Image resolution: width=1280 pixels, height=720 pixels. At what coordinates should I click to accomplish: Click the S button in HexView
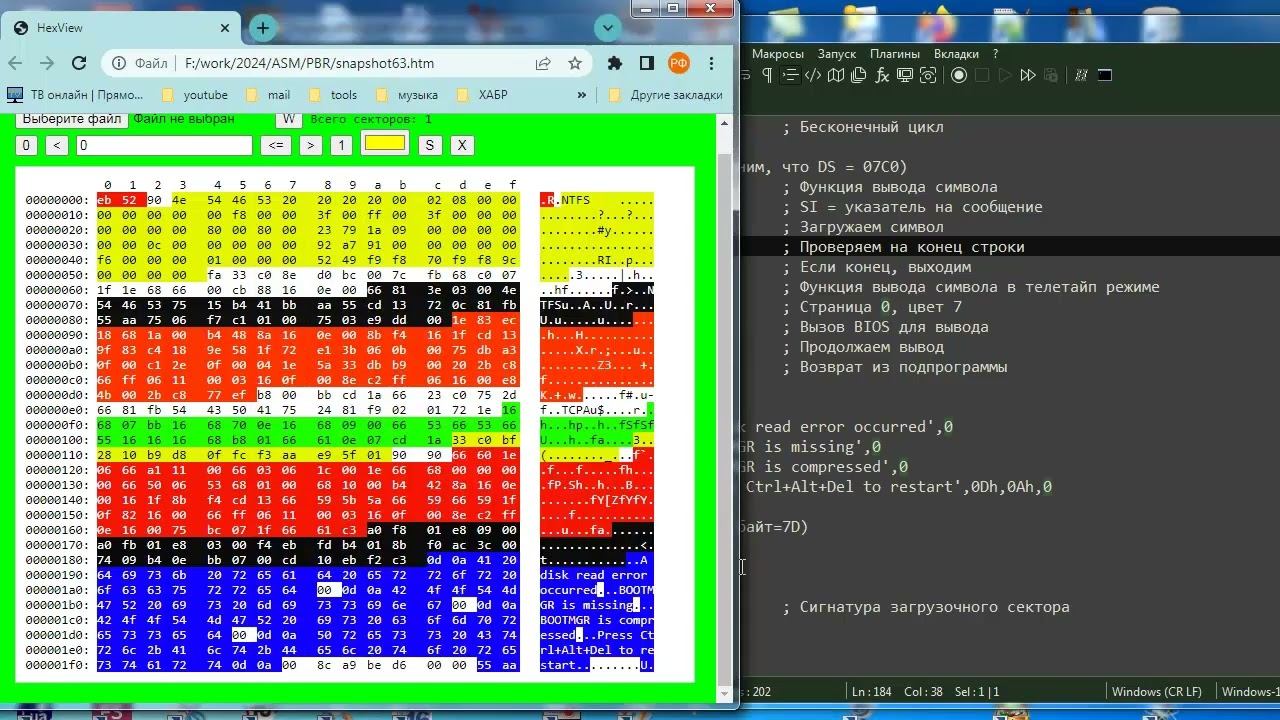429,145
